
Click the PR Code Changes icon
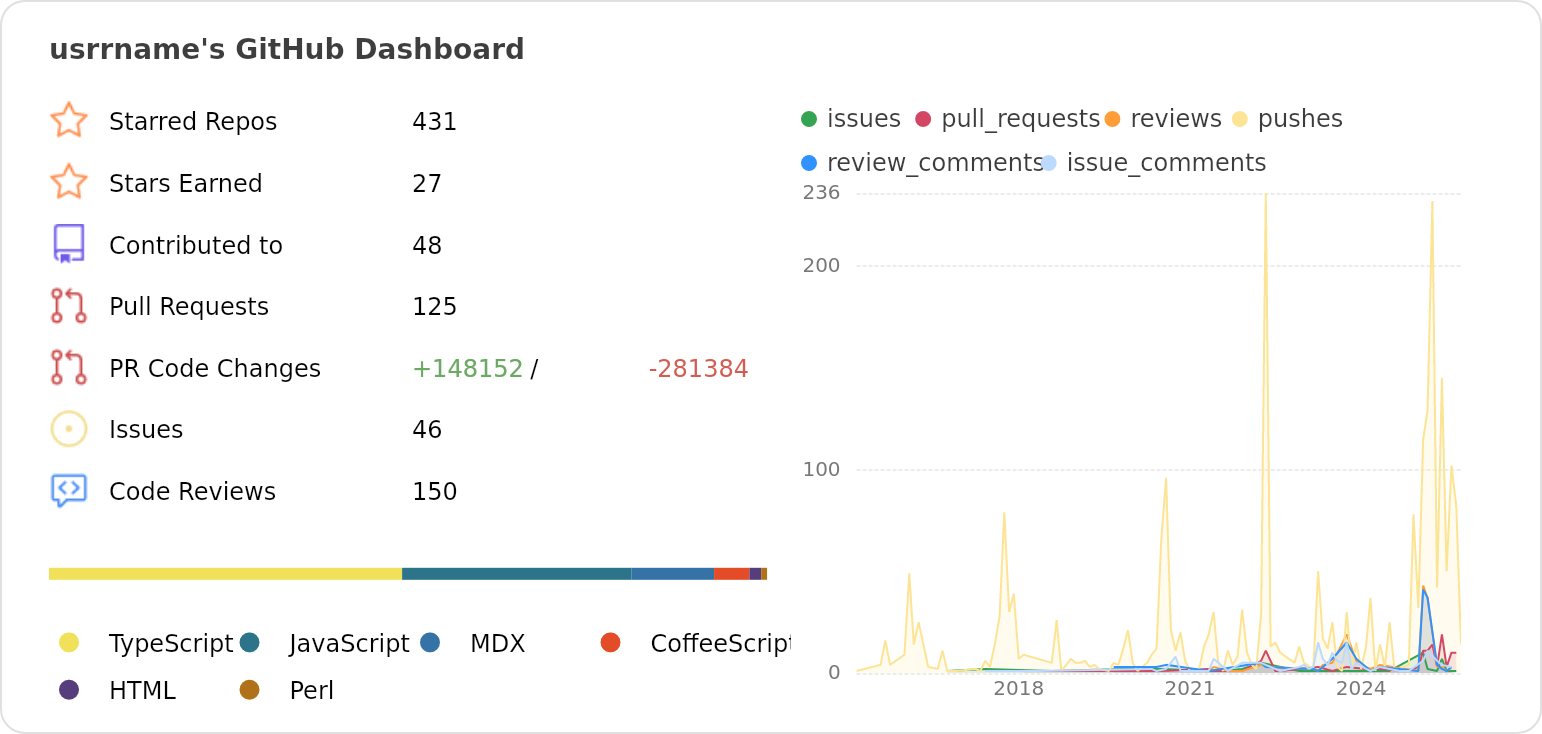click(x=68, y=368)
